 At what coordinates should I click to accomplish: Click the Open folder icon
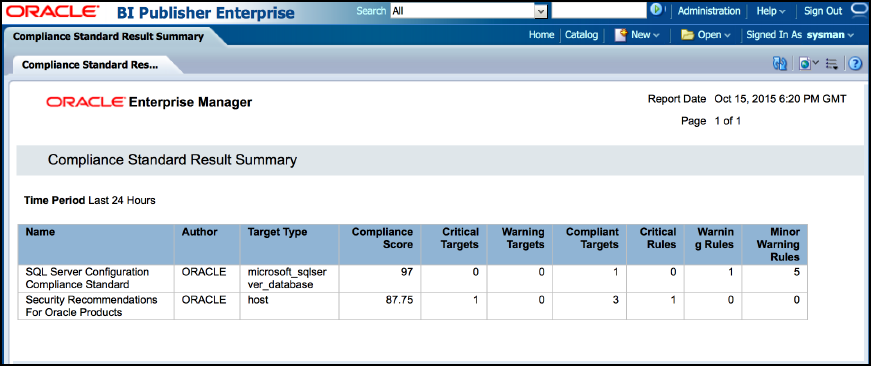[x=688, y=35]
